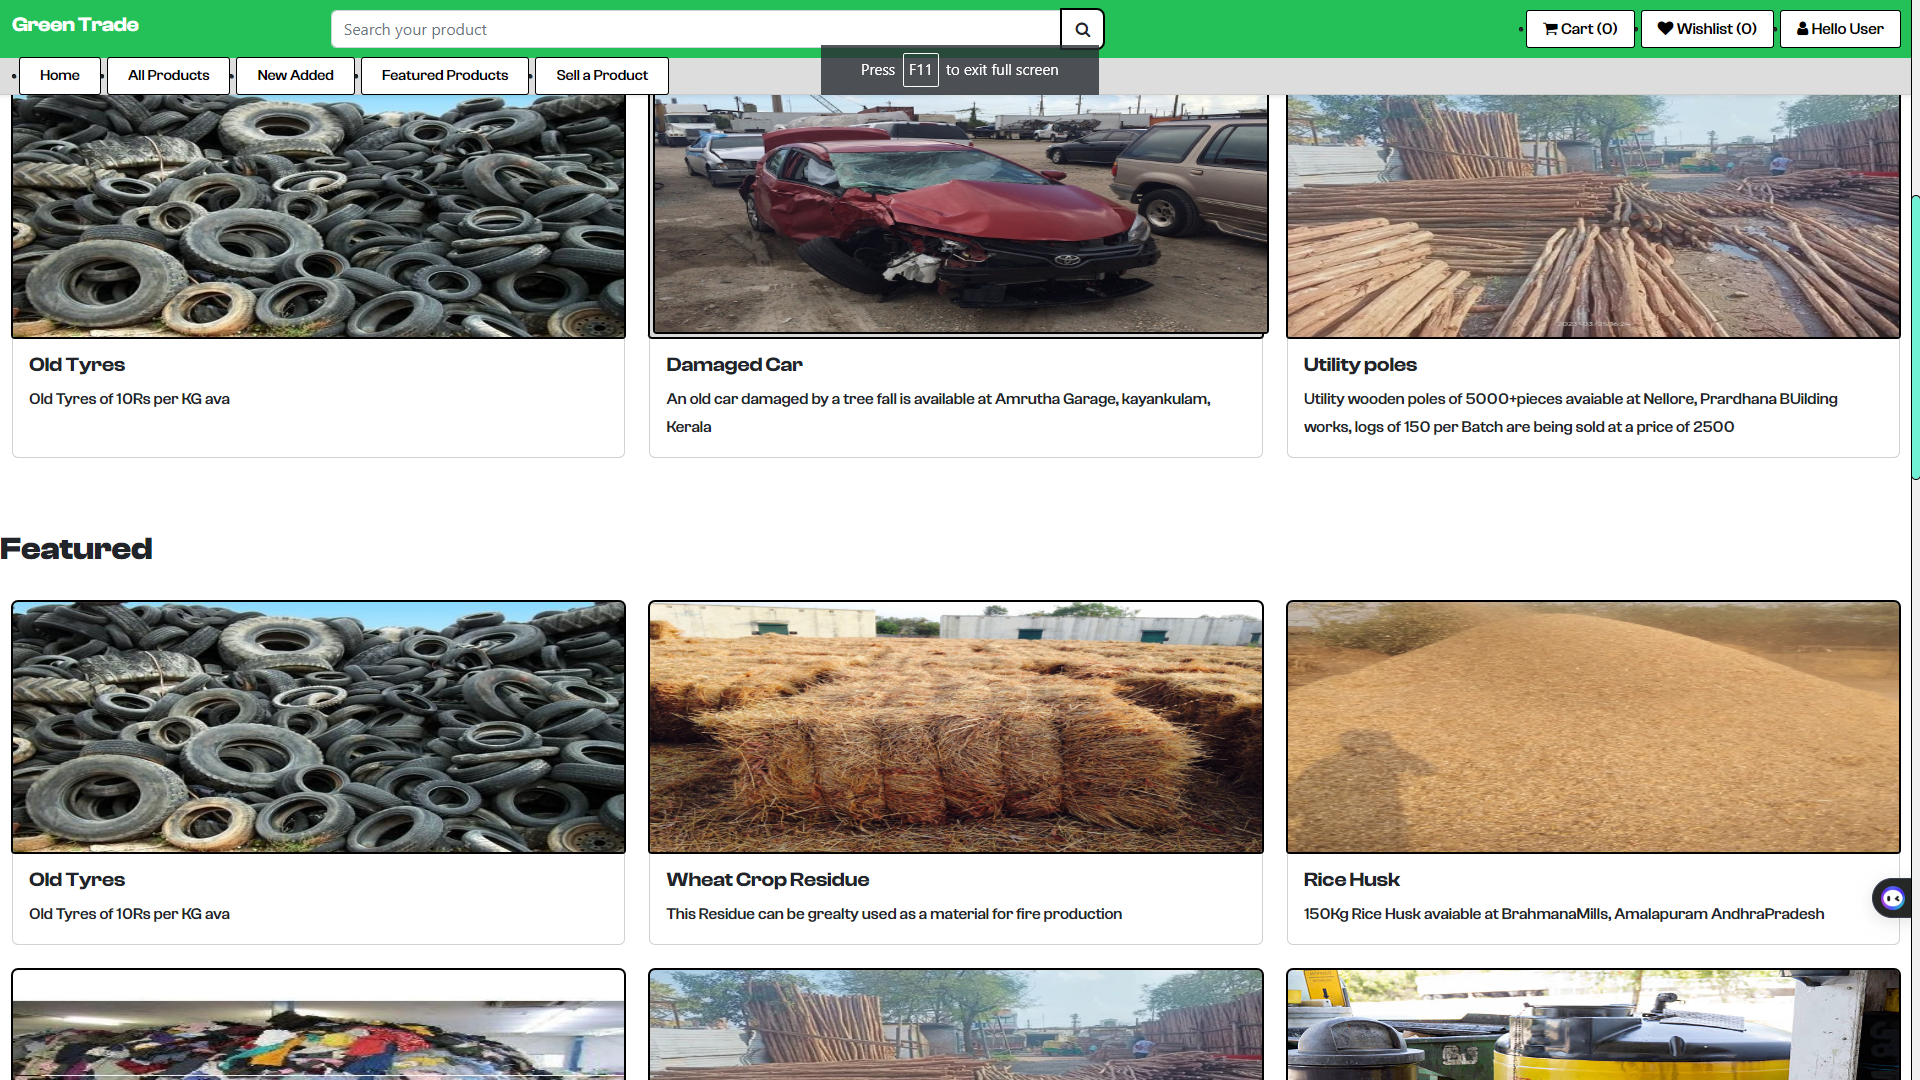Click Sell a Product button
This screenshot has height=1080, width=1920.
[x=602, y=75]
